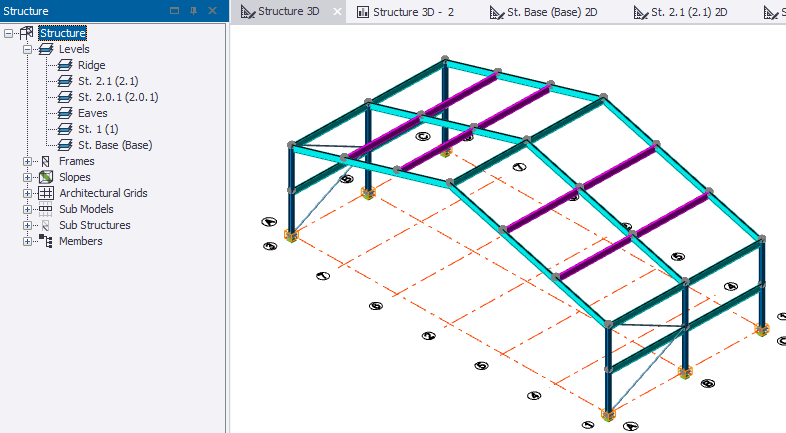
Task: Click the Sub Models icon
Action: (x=46, y=209)
